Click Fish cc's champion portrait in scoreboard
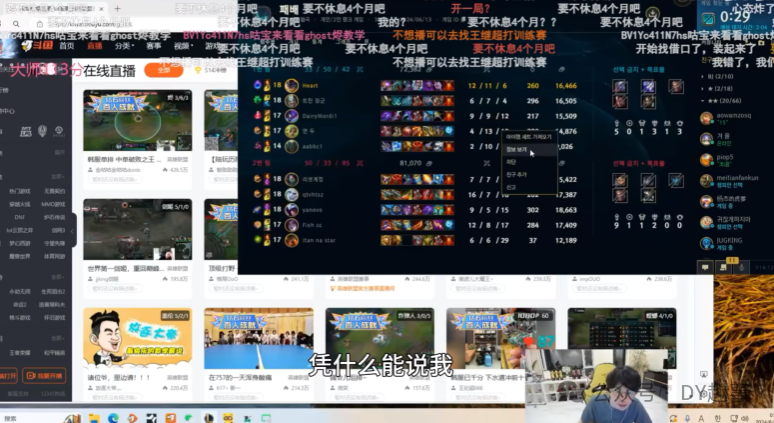 click(x=291, y=225)
